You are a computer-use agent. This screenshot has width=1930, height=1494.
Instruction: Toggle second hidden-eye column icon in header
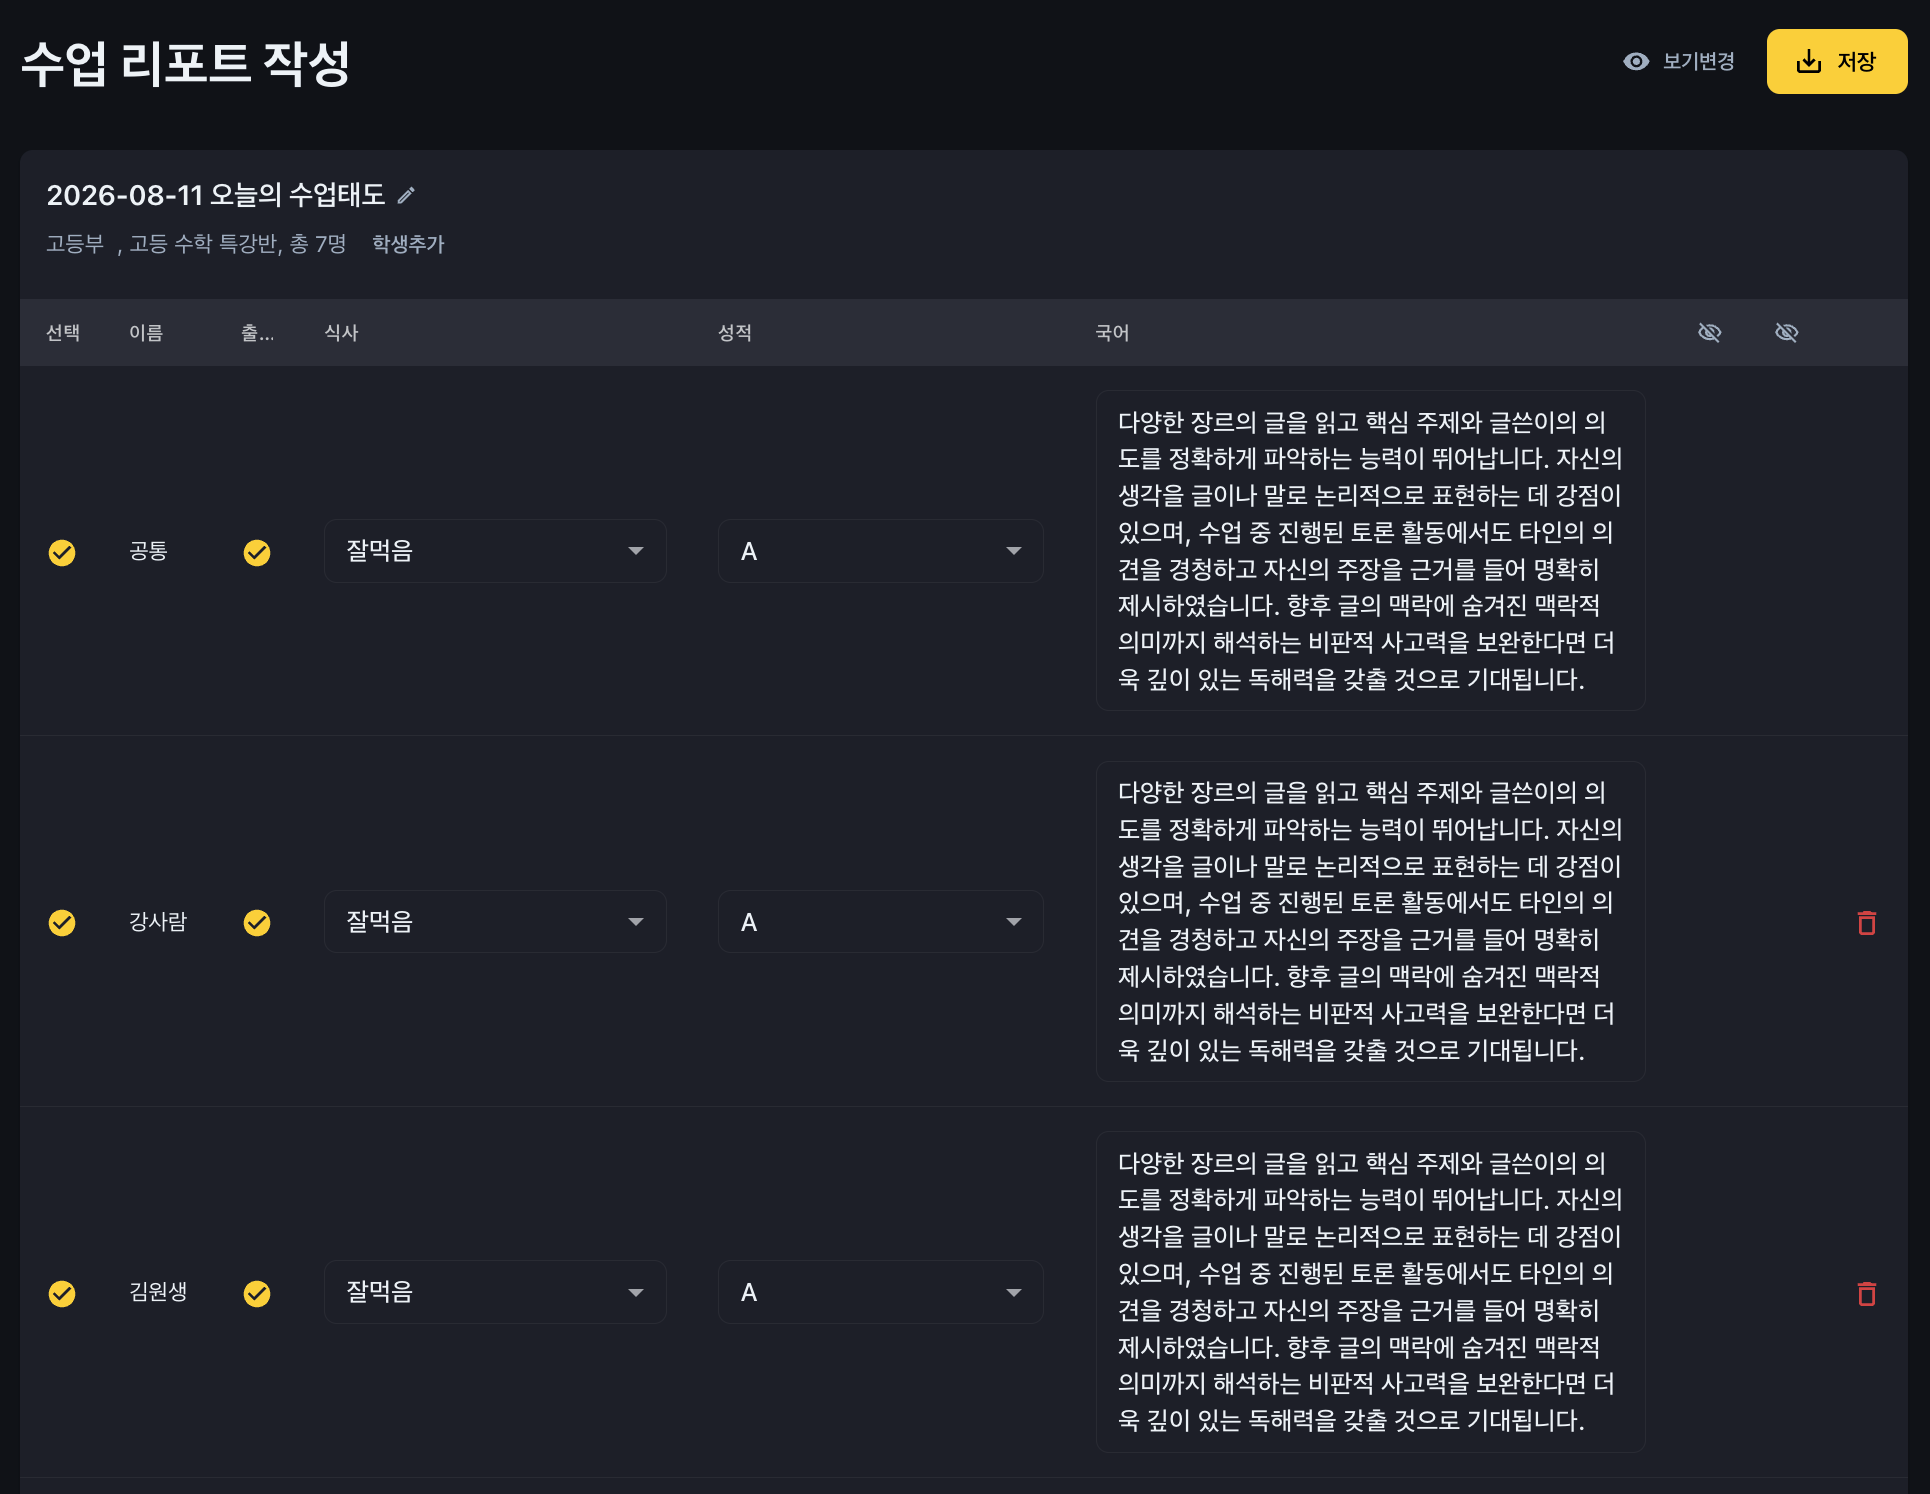(1787, 332)
